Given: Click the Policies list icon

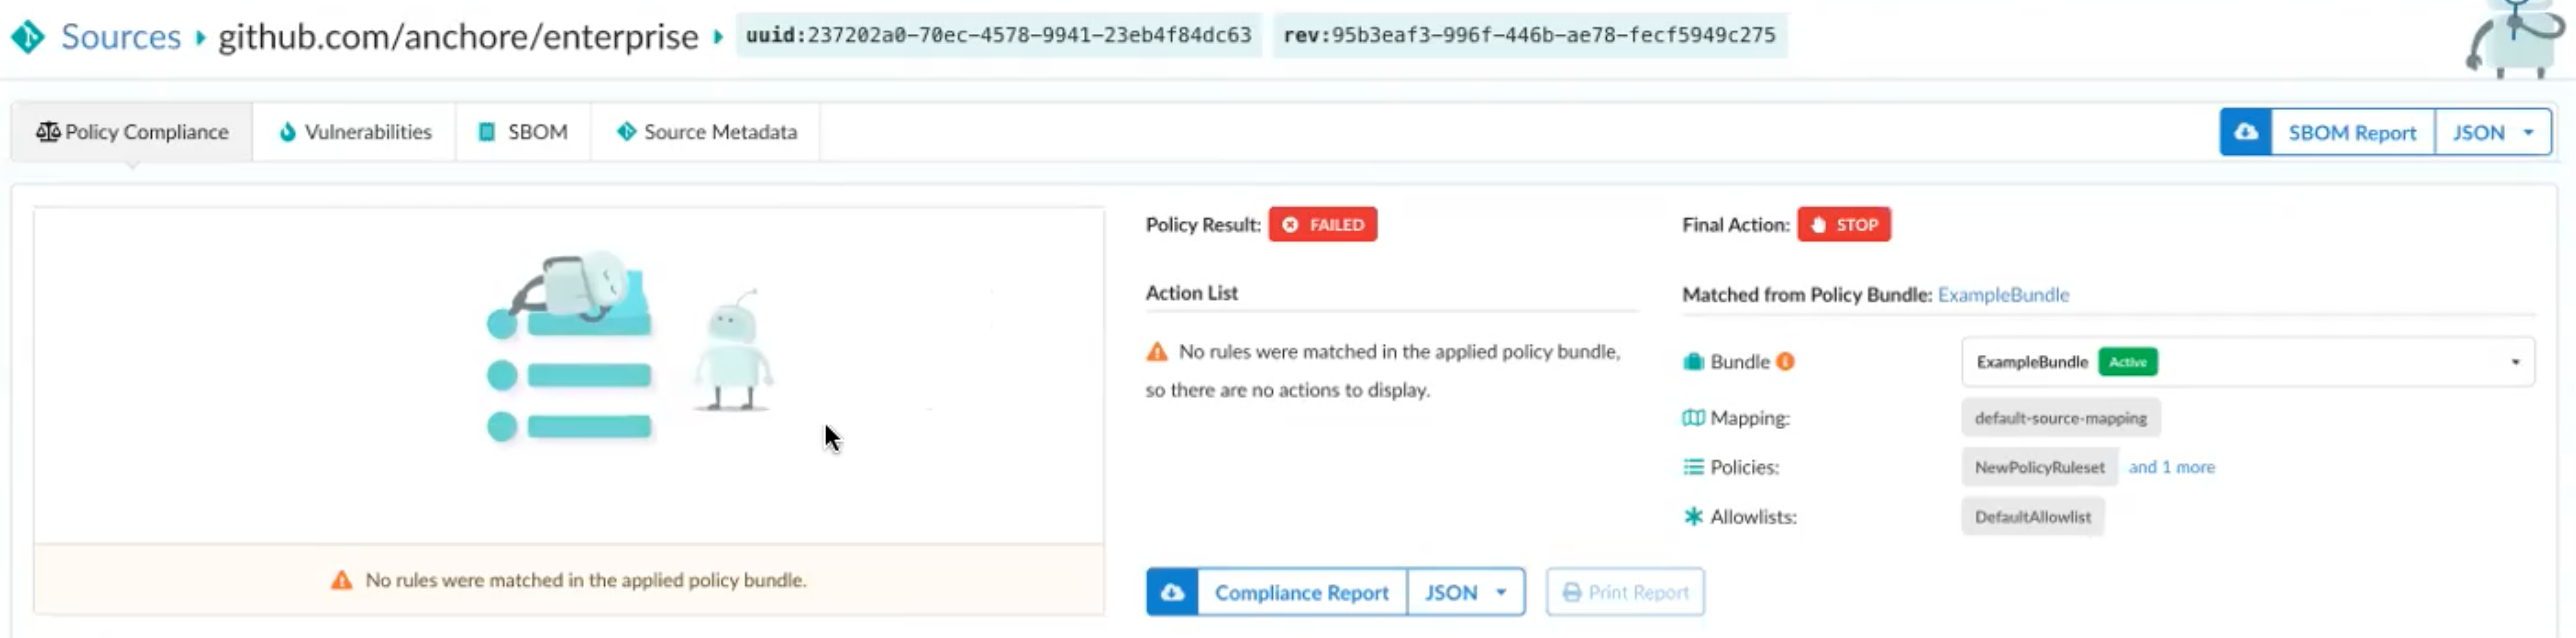Looking at the screenshot, I should [x=1693, y=467].
